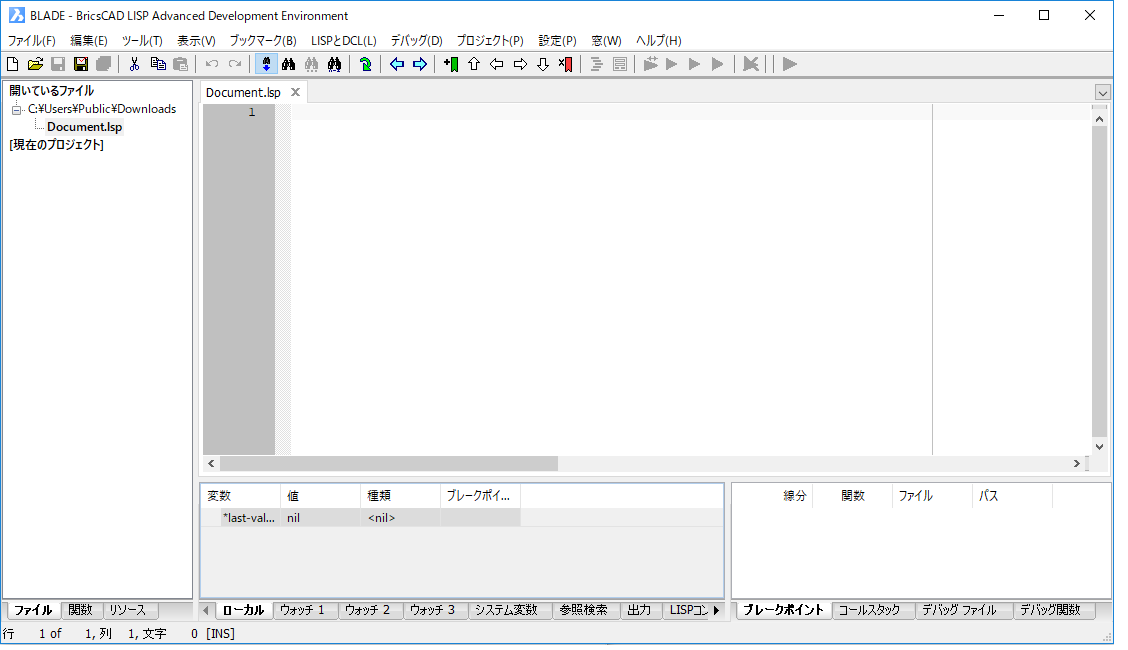
Task: Open the 設定(P) menu
Action: coord(558,40)
